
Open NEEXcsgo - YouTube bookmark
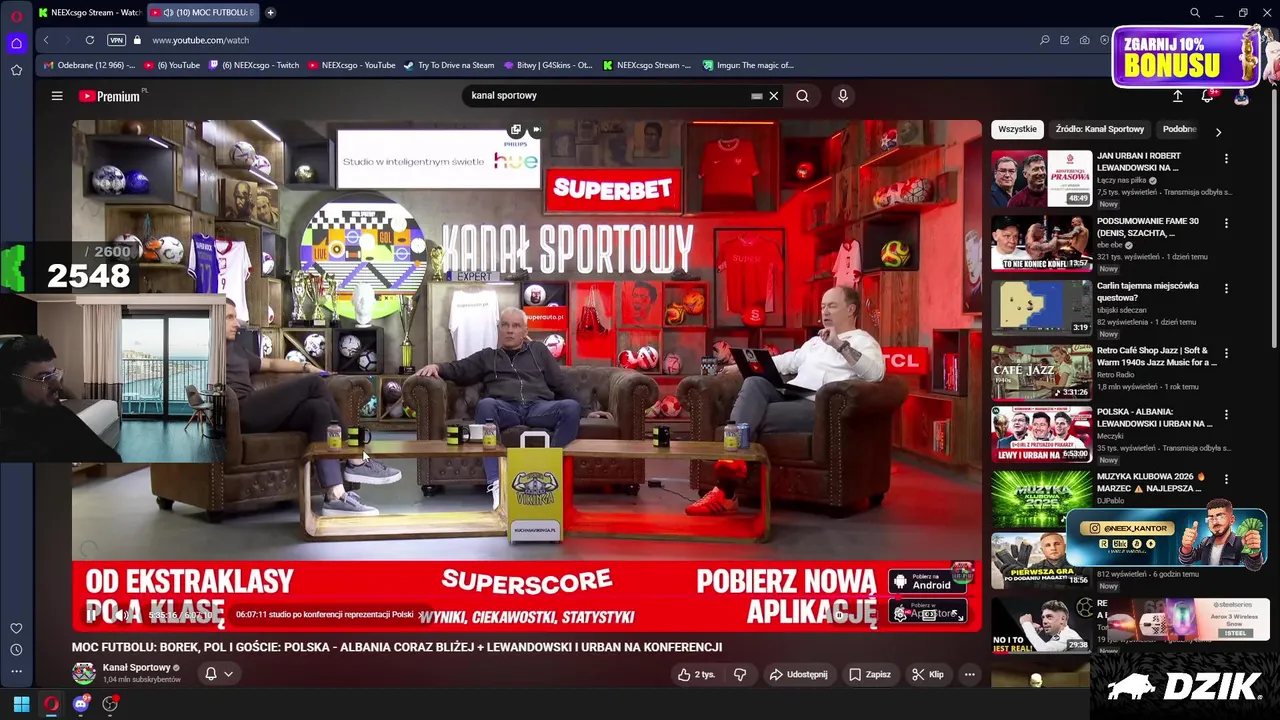tap(351, 65)
